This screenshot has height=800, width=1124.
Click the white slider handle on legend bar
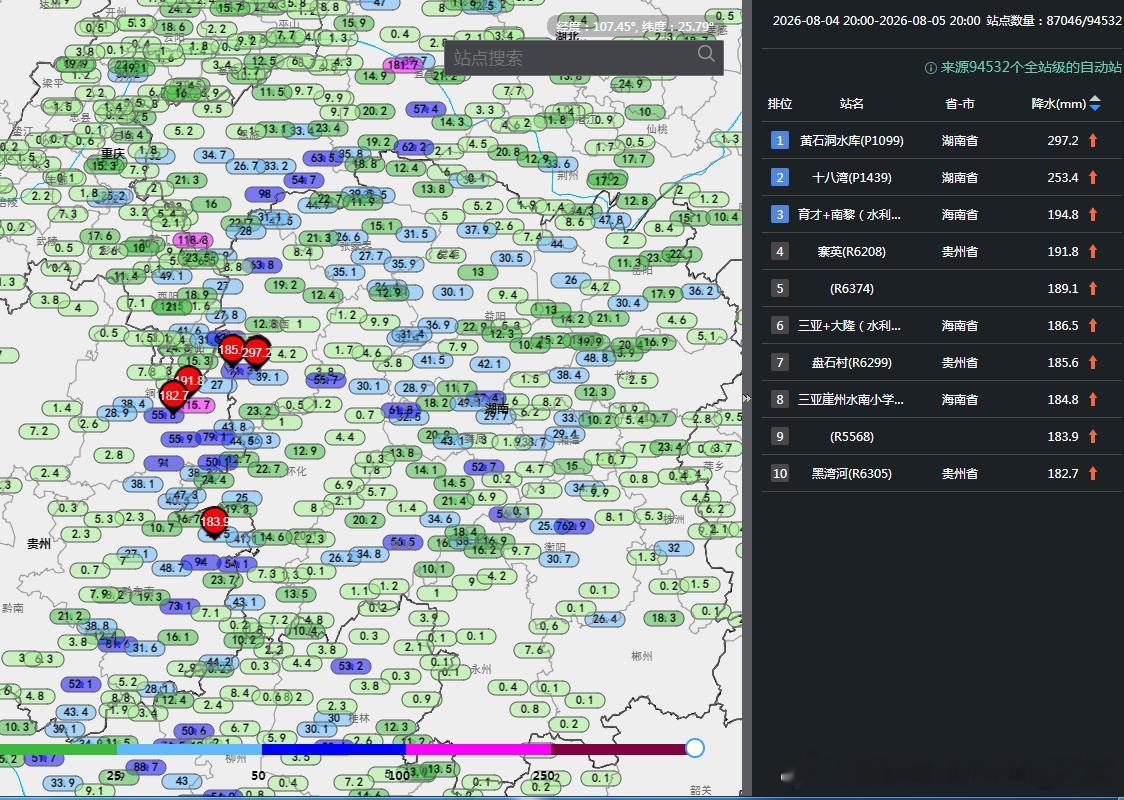tap(695, 748)
